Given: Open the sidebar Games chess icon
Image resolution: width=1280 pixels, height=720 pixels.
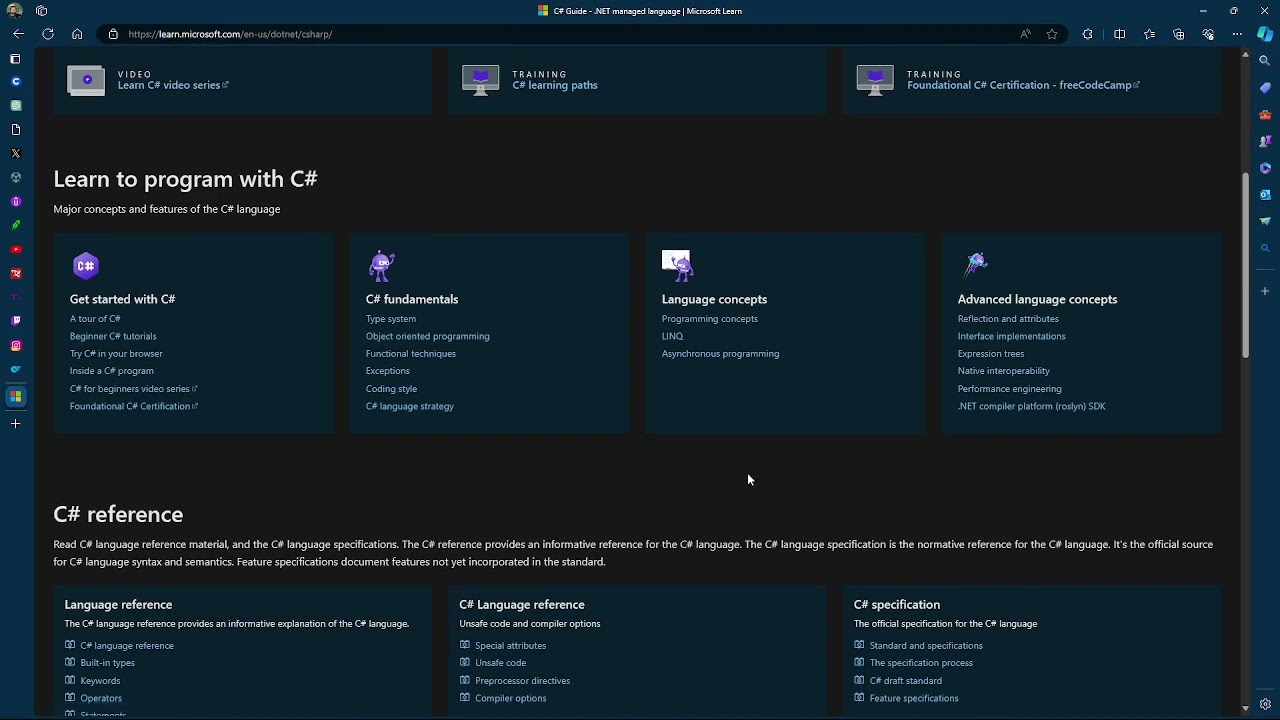Looking at the screenshot, I should tap(1265, 141).
